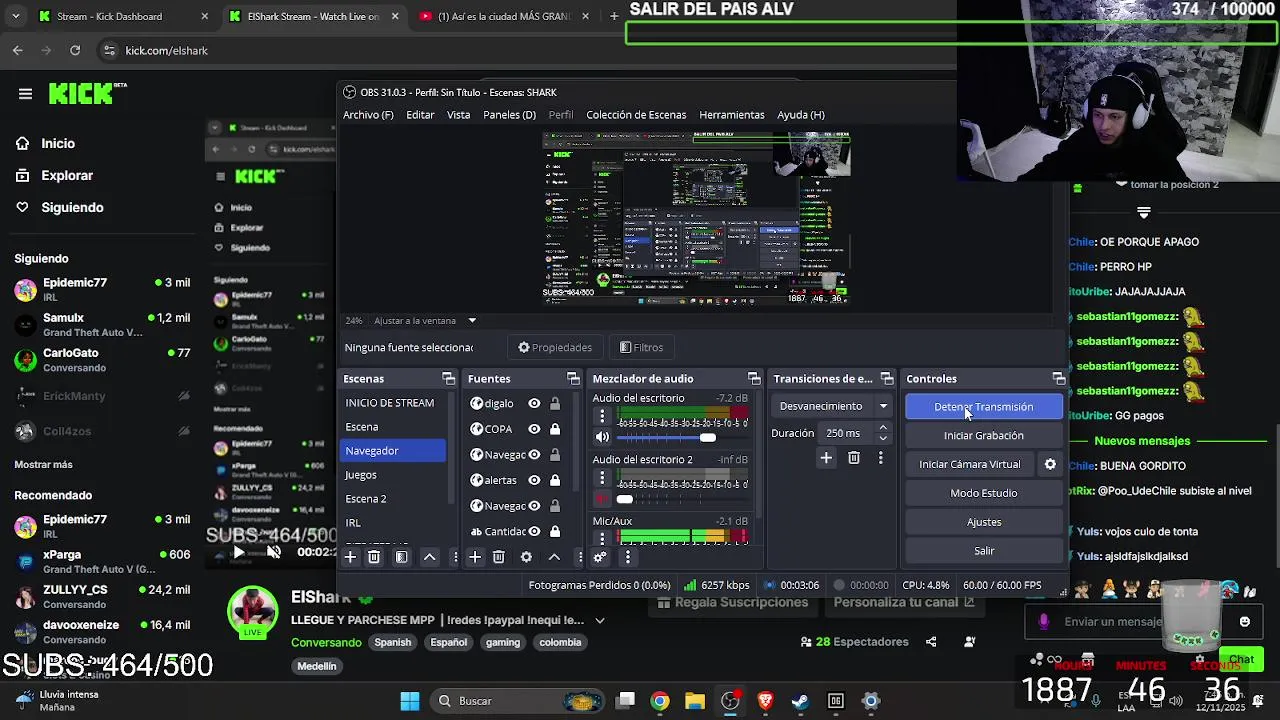Viewport: 1280px width, 720px height.
Task: Click Iniciar Grabación button
Action: click(984, 436)
